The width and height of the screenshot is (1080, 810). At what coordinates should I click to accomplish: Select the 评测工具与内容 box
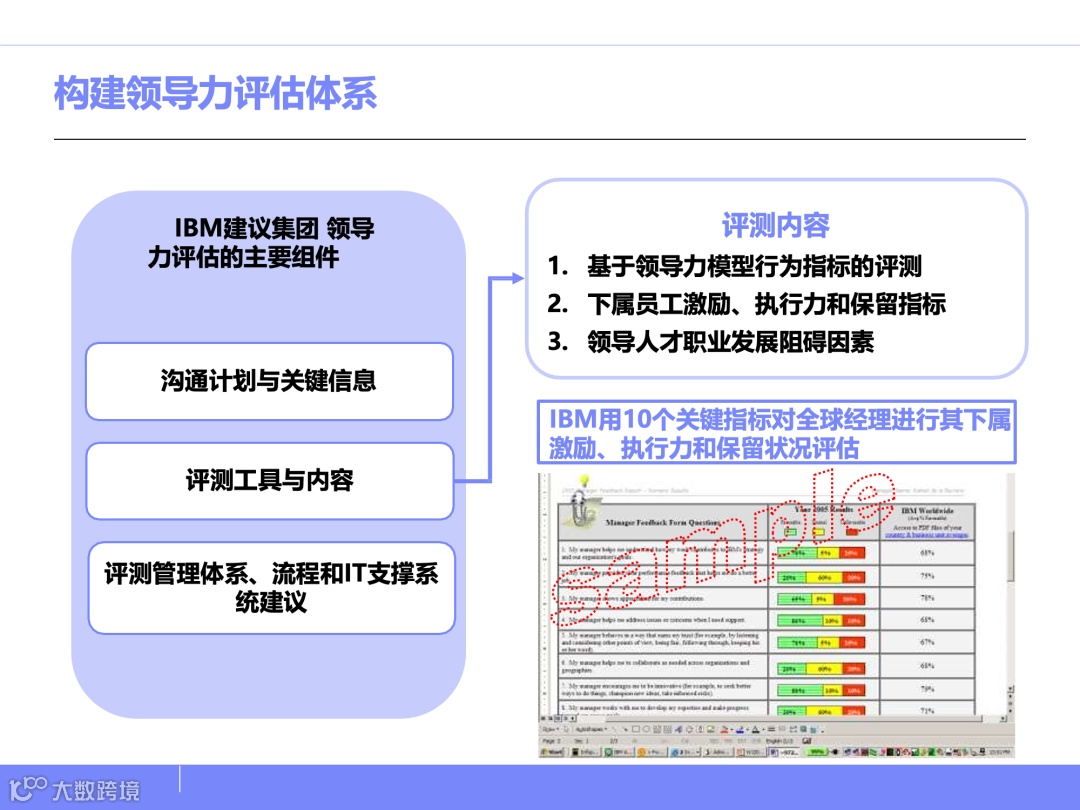click(x=269, y=480)
